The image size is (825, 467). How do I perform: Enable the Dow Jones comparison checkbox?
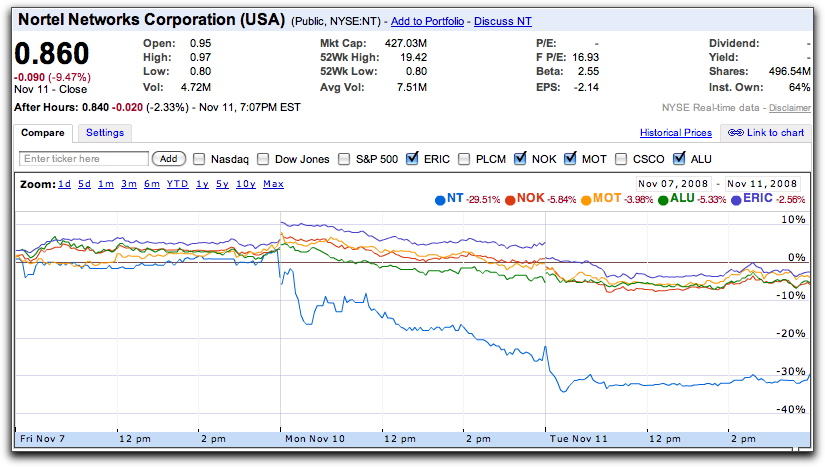click(x=263, y=159)
